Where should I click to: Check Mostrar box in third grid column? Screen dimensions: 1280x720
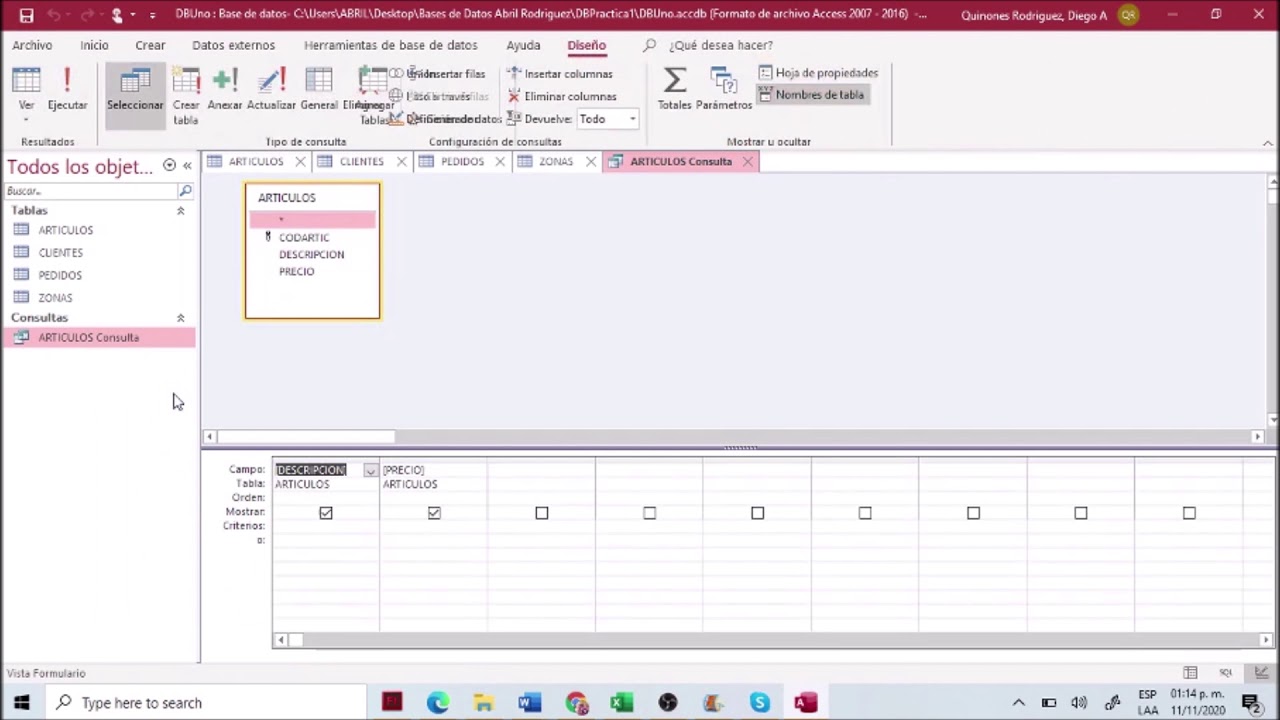click(542, 513)
